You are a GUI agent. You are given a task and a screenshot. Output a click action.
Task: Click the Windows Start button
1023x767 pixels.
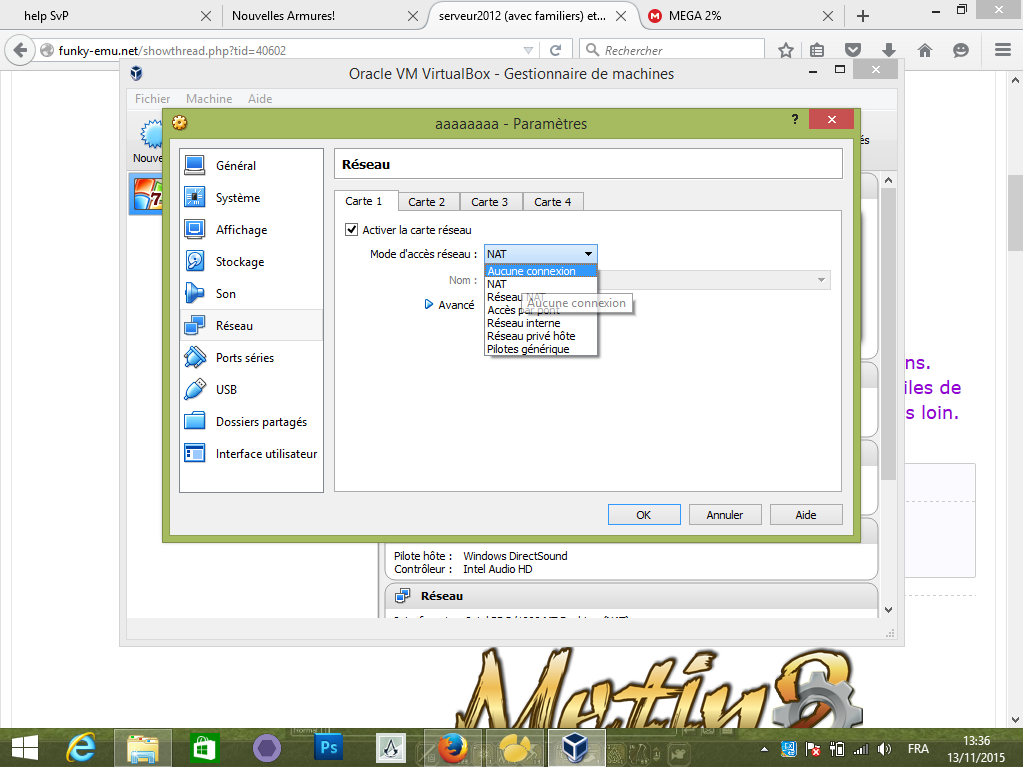pyautogui.click(x=25, y=747)
